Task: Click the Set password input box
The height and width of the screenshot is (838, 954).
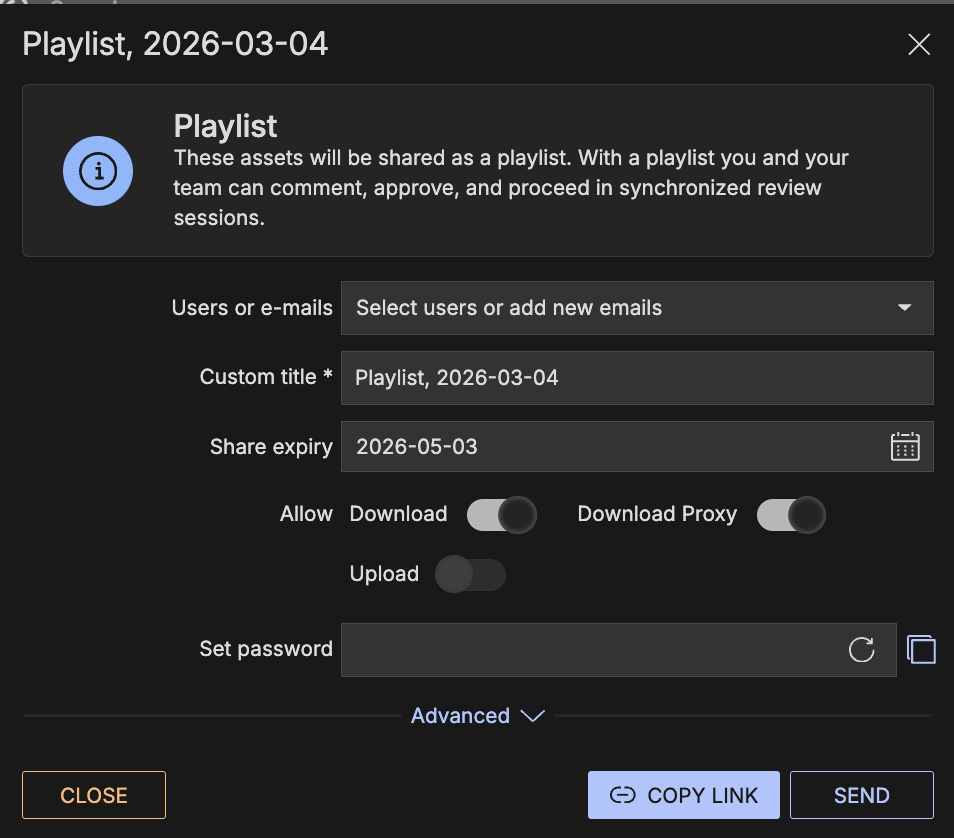Action: pos(590,650)
